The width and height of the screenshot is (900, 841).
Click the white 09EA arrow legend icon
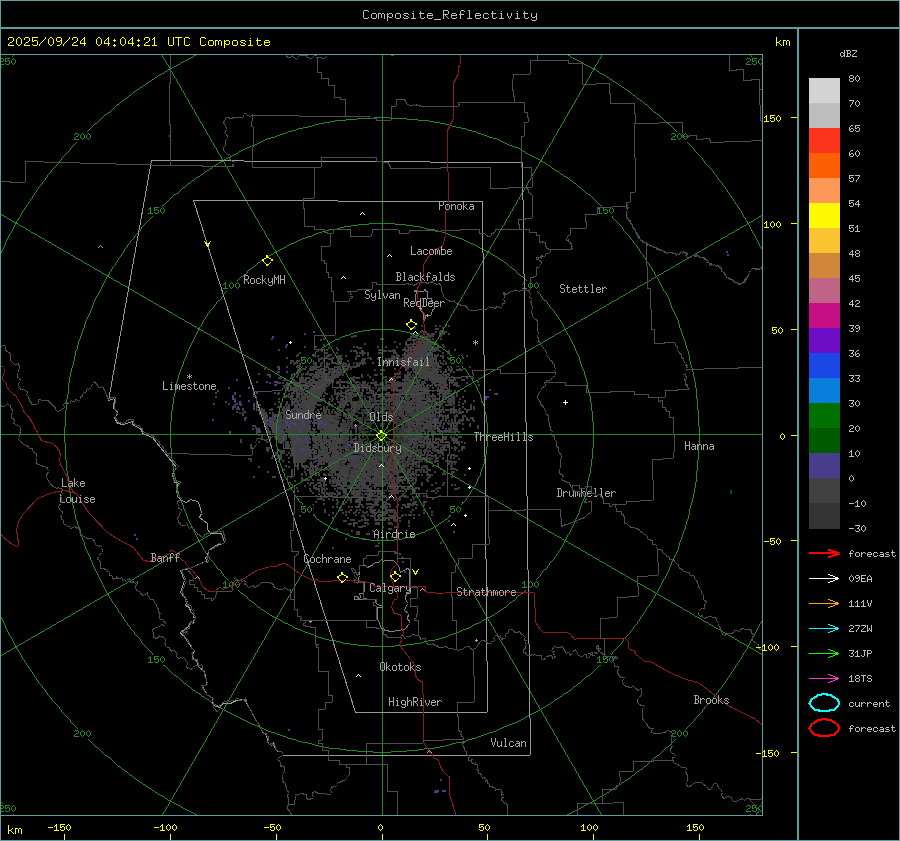[x=823, y=578]
